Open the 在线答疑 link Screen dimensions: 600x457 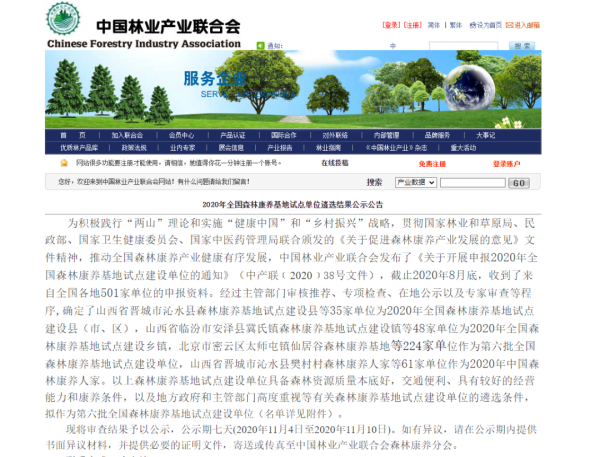(335, 162)
